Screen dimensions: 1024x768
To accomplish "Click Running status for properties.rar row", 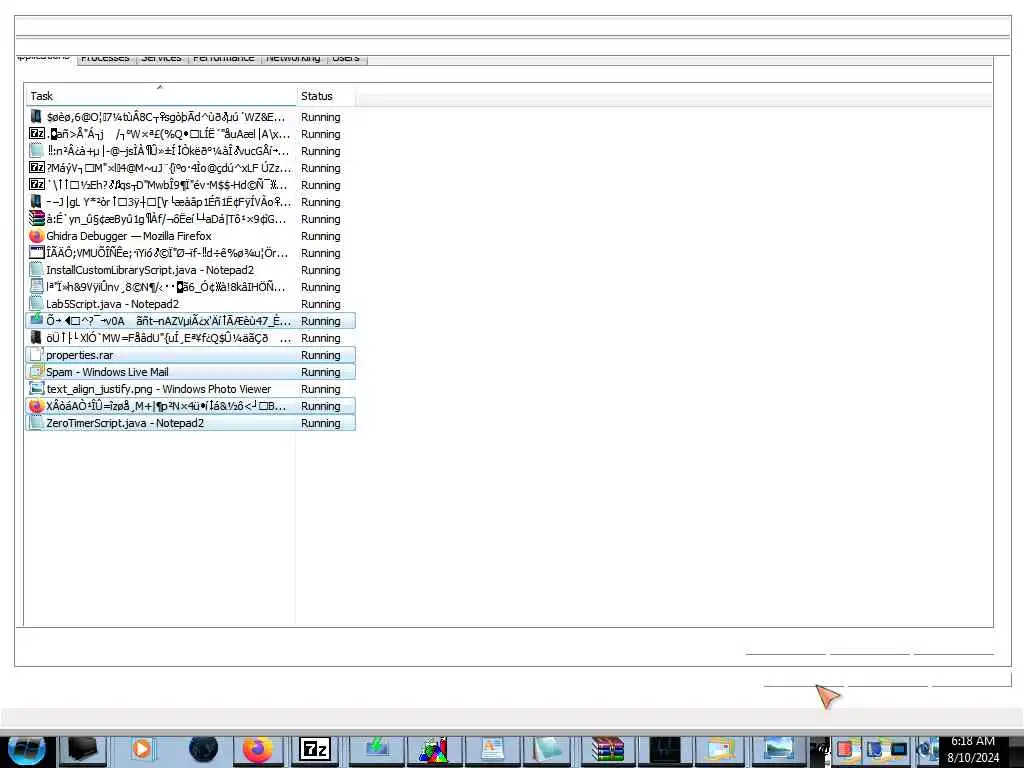I will coord(321,355).
